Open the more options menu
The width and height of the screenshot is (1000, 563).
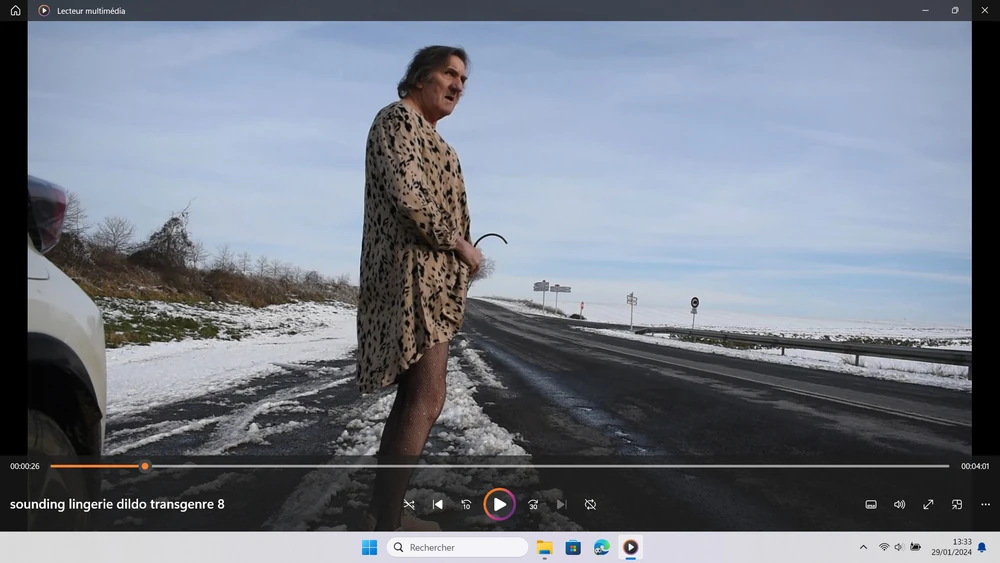[x=985, y=505]
